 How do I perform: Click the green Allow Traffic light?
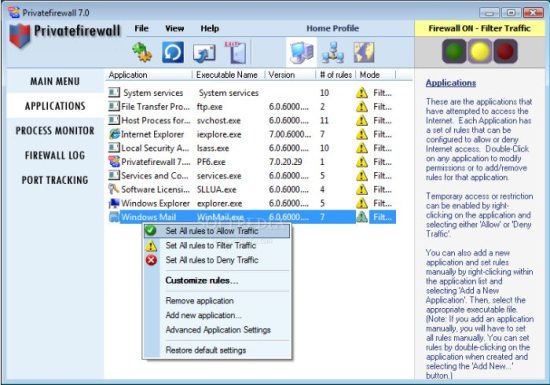click(x=454, y=51)
